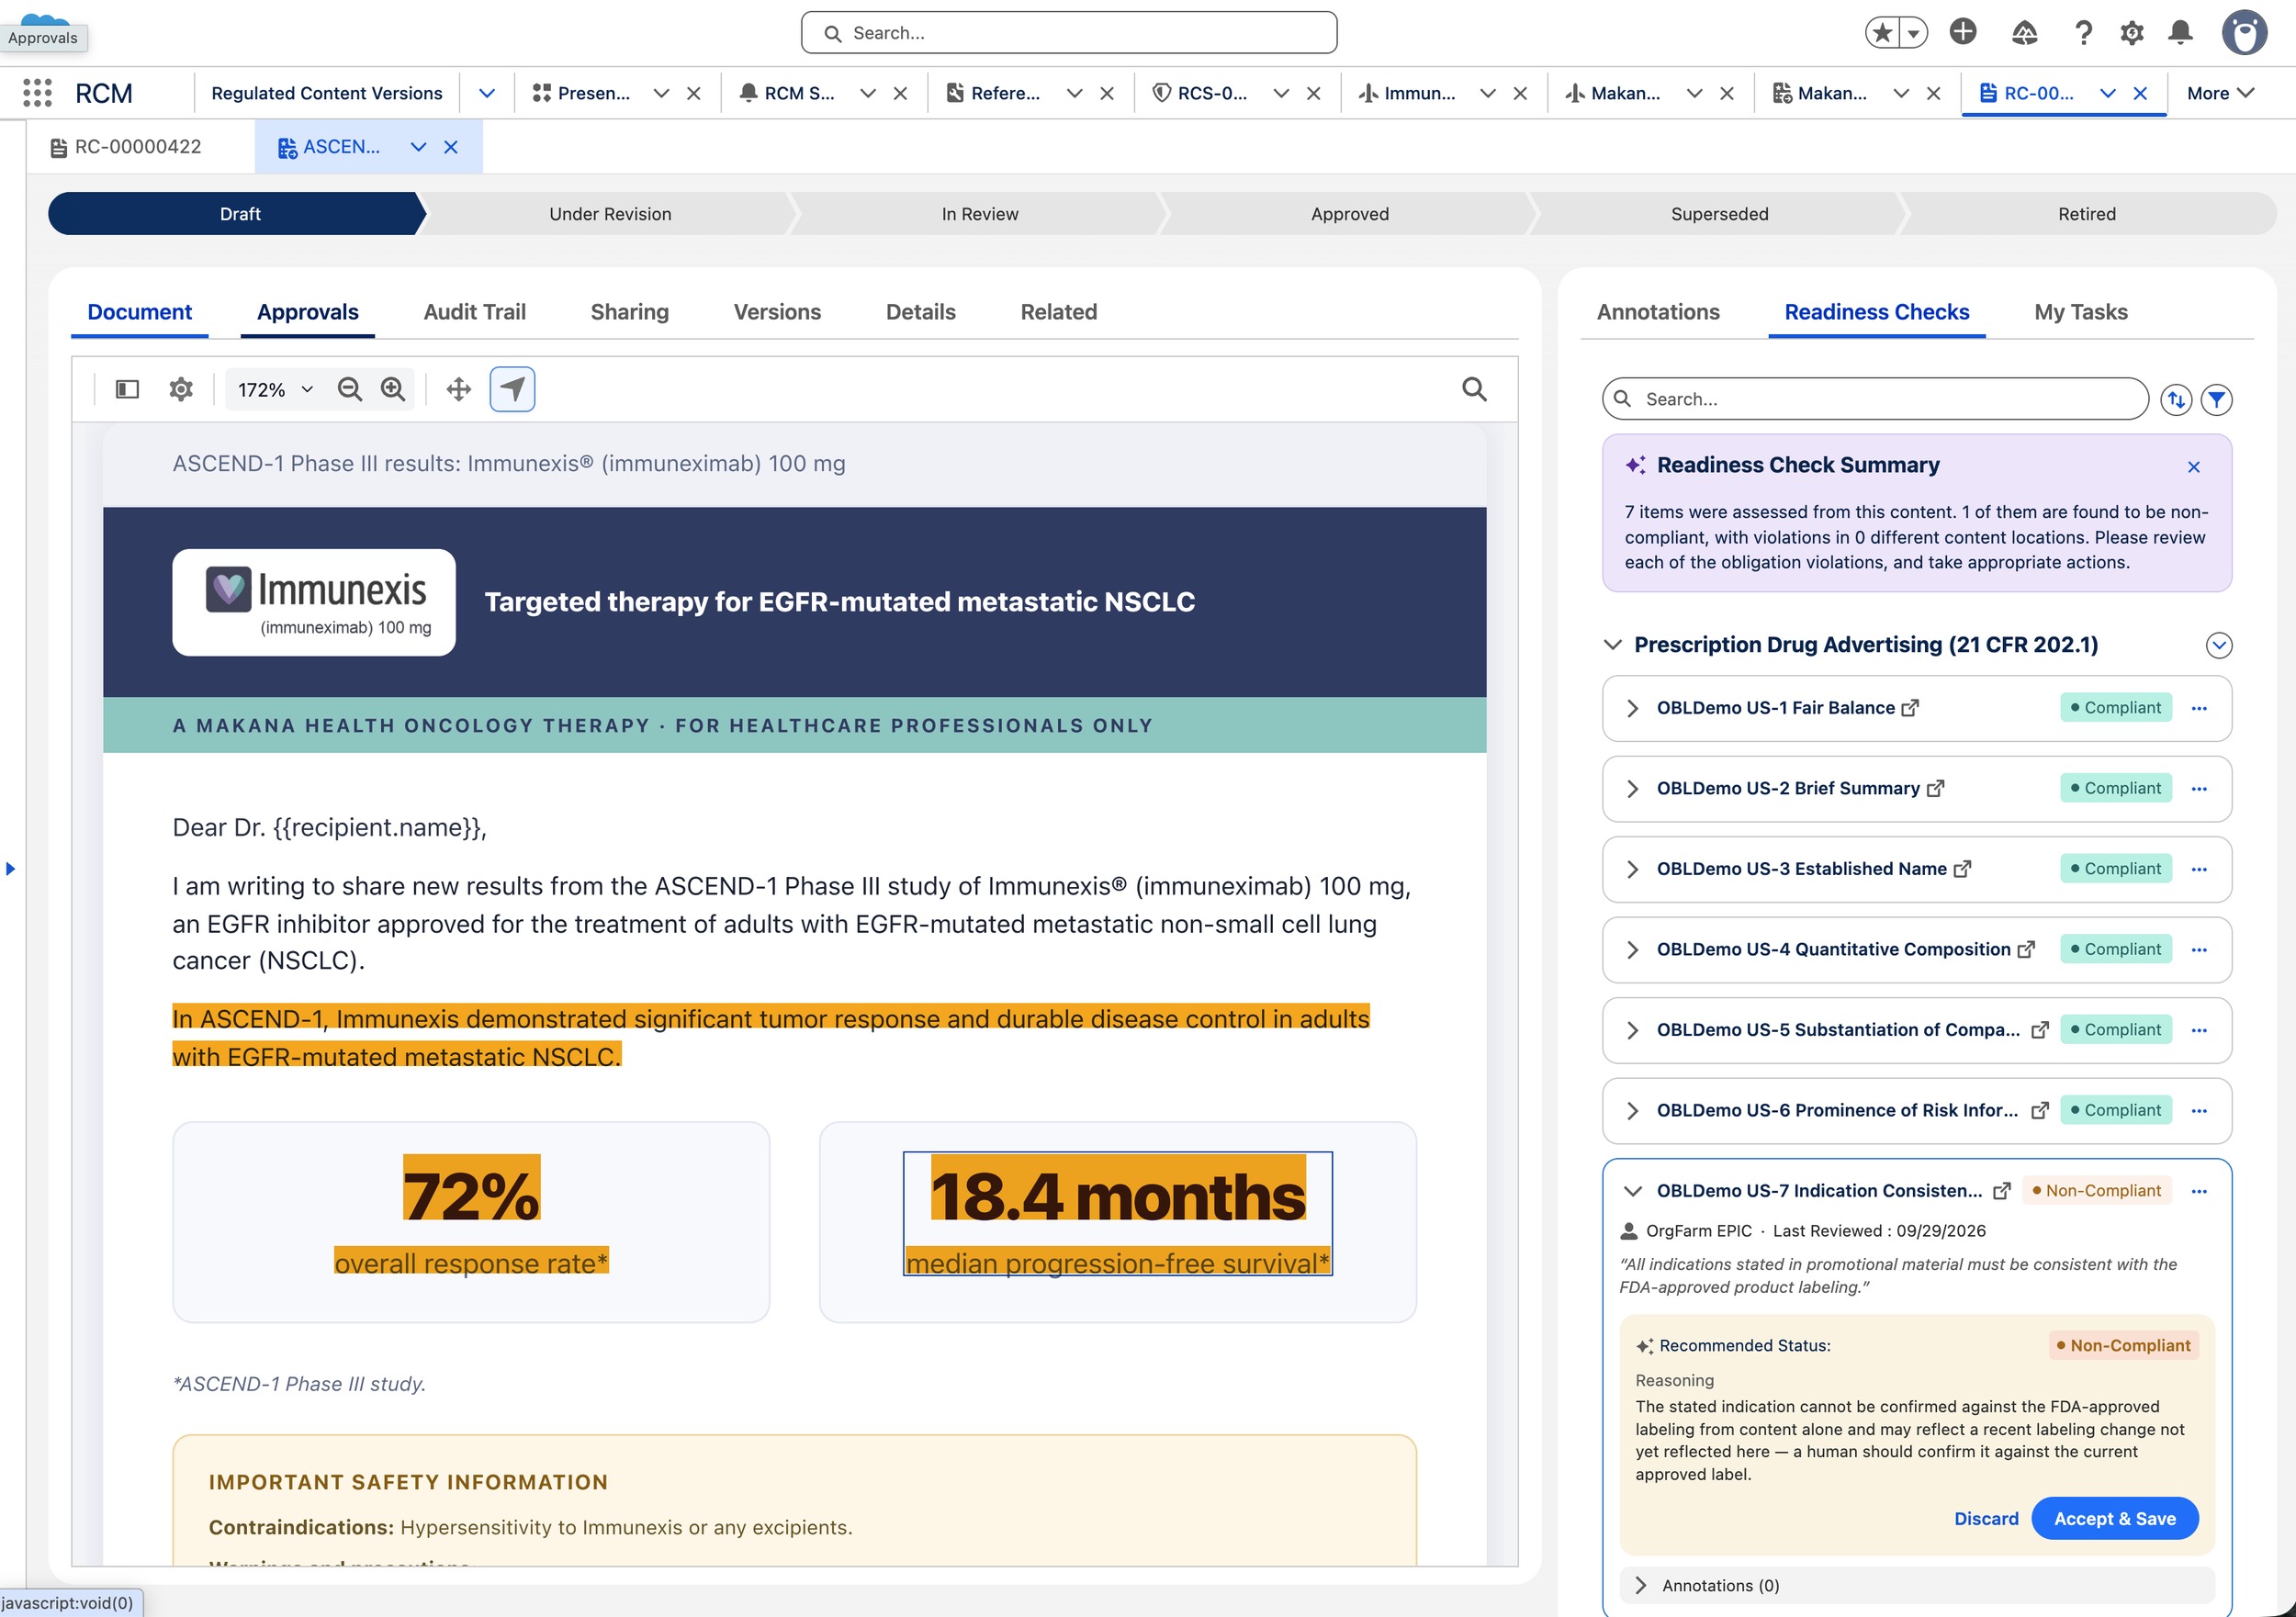Screen dimensions: 2296x1617
Task: Open Regulated Content Versions nav dropdown
Action: coord(487,93)
